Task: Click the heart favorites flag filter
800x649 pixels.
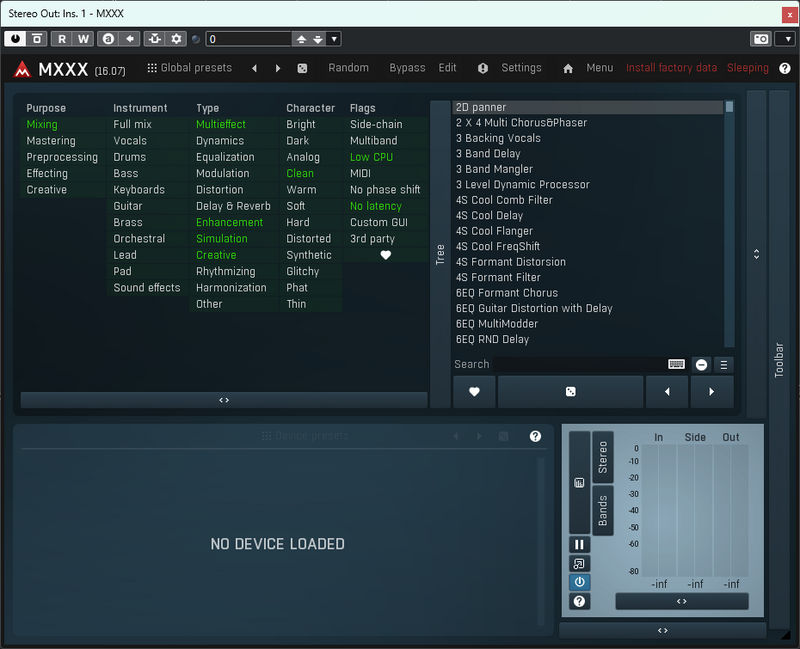Action: tap(386, 255)
